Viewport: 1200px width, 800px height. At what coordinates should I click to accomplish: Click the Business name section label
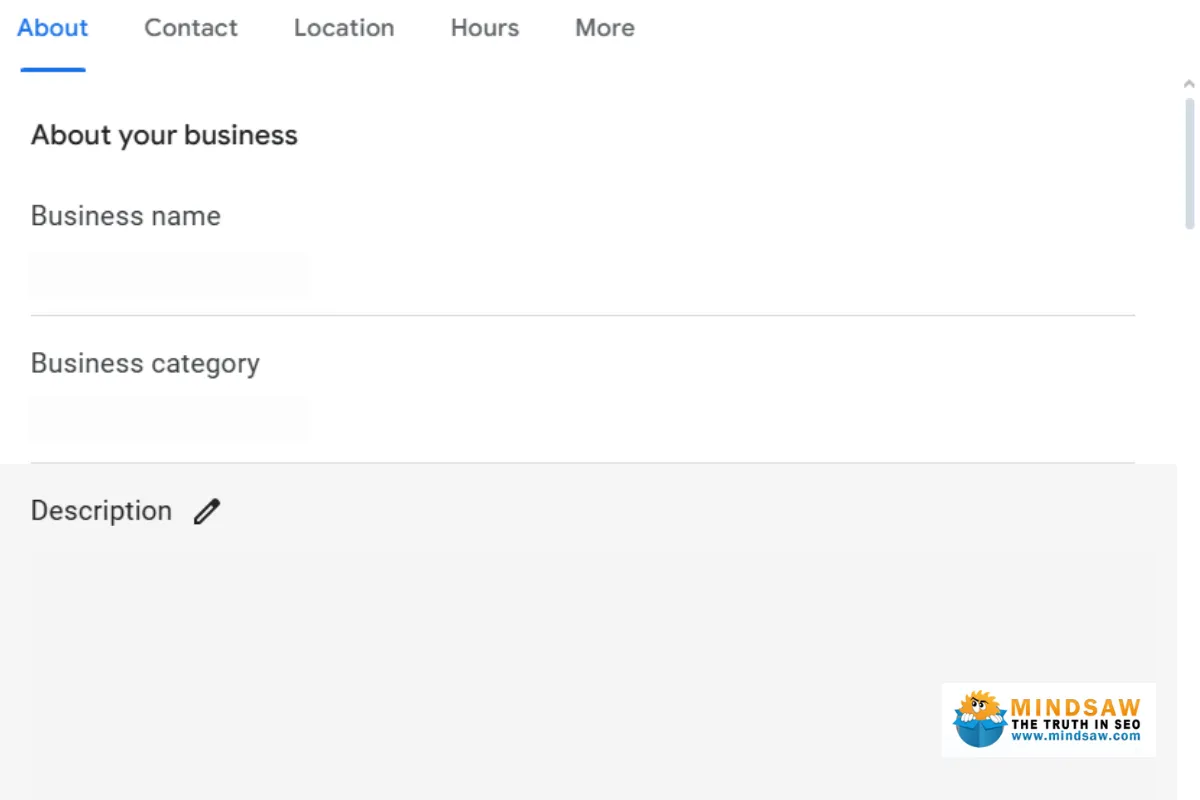tap(125, 215)
